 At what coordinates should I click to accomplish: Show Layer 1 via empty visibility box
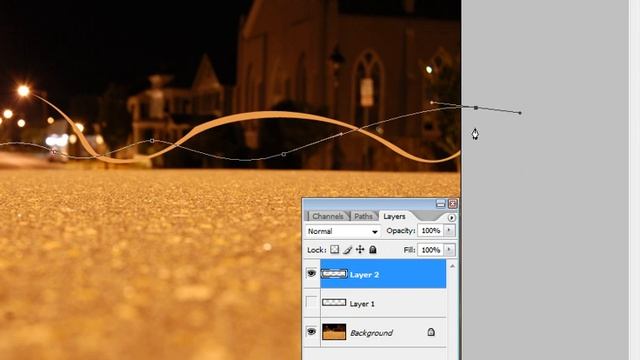[311, 302]
